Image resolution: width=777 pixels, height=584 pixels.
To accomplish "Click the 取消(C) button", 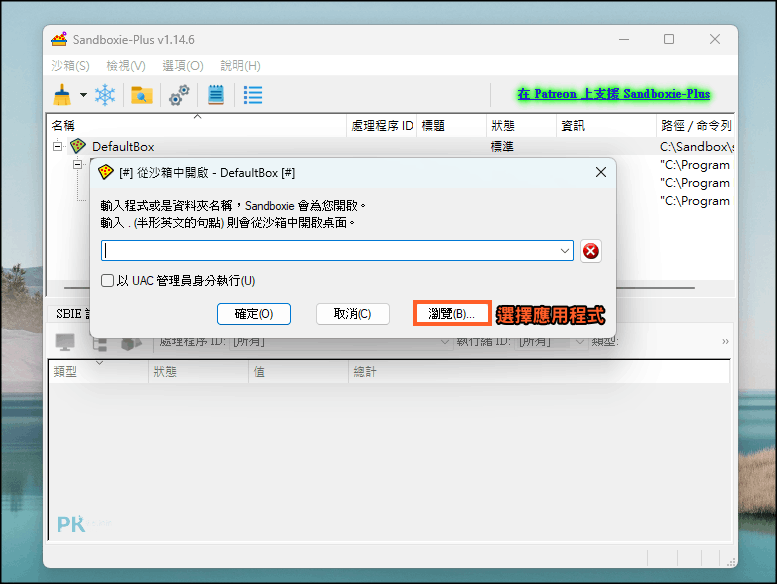I will [353, 314].
